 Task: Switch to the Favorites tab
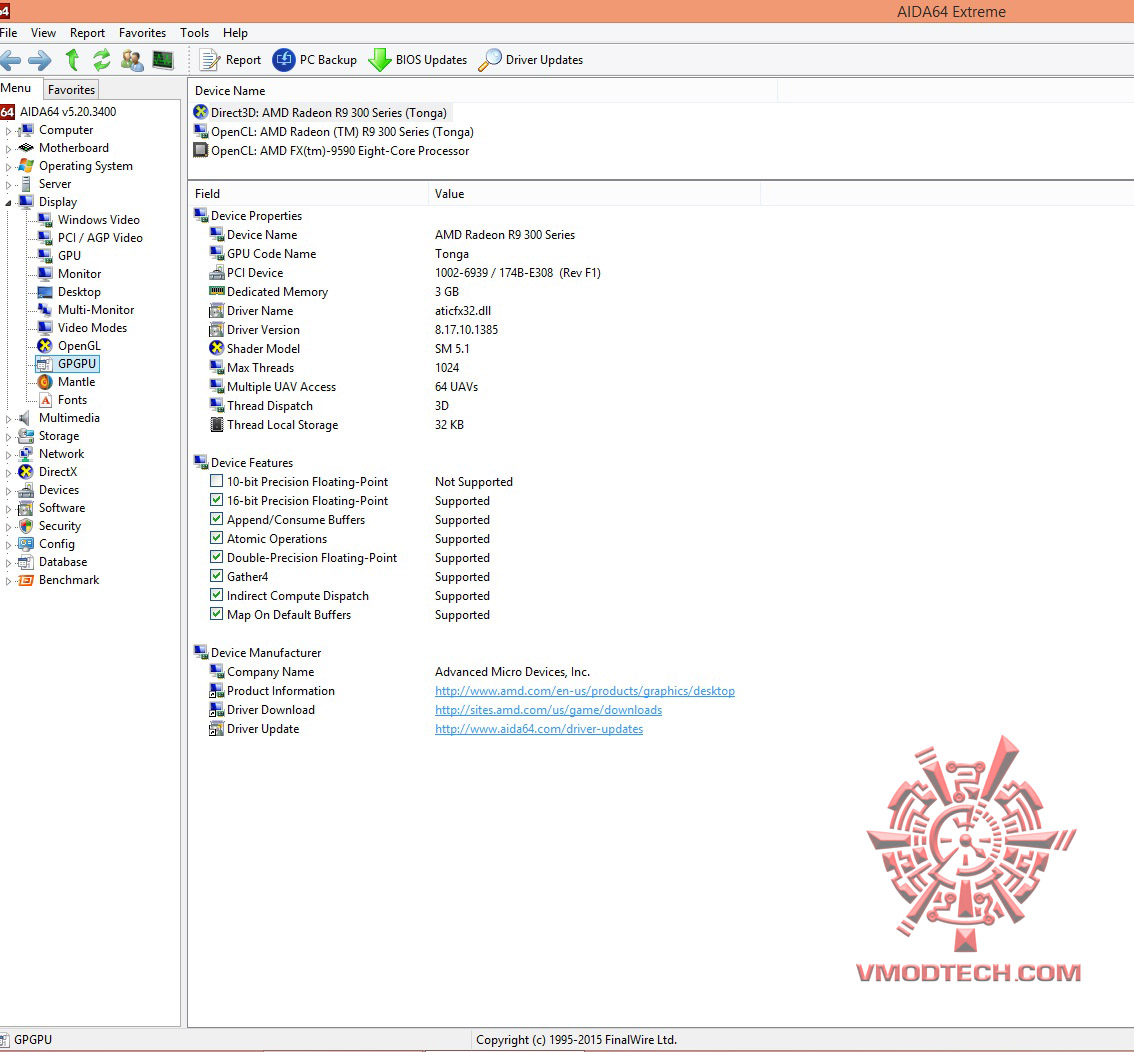pos(72,90)
